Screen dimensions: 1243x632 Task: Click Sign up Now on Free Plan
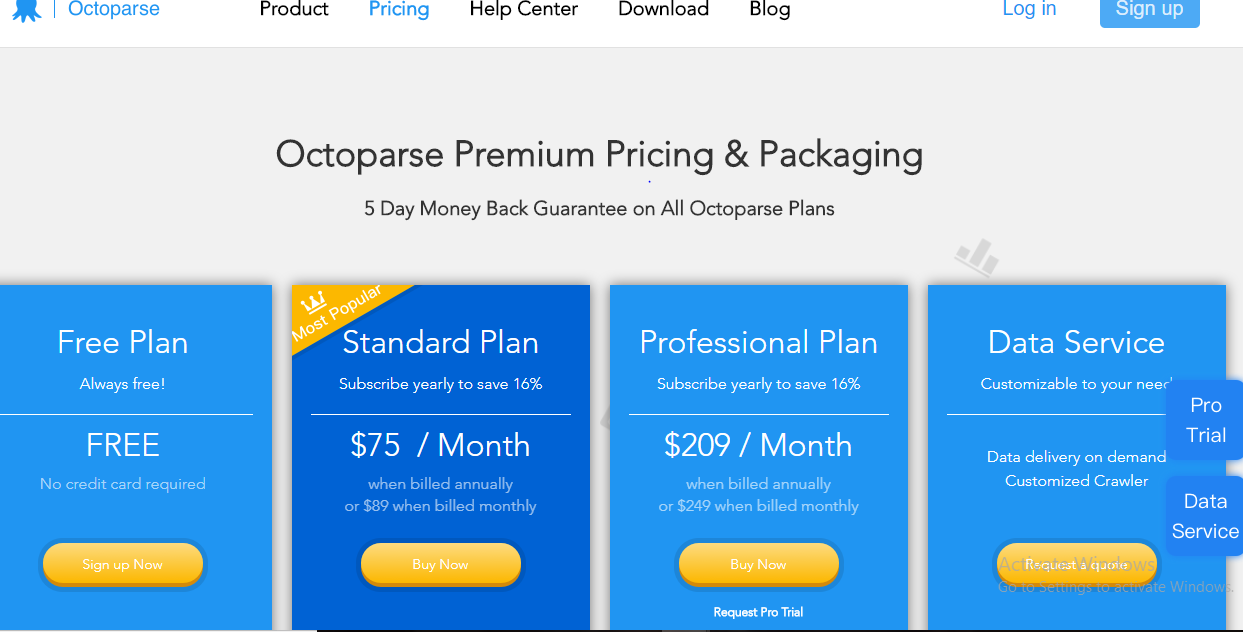click(123, 564)
